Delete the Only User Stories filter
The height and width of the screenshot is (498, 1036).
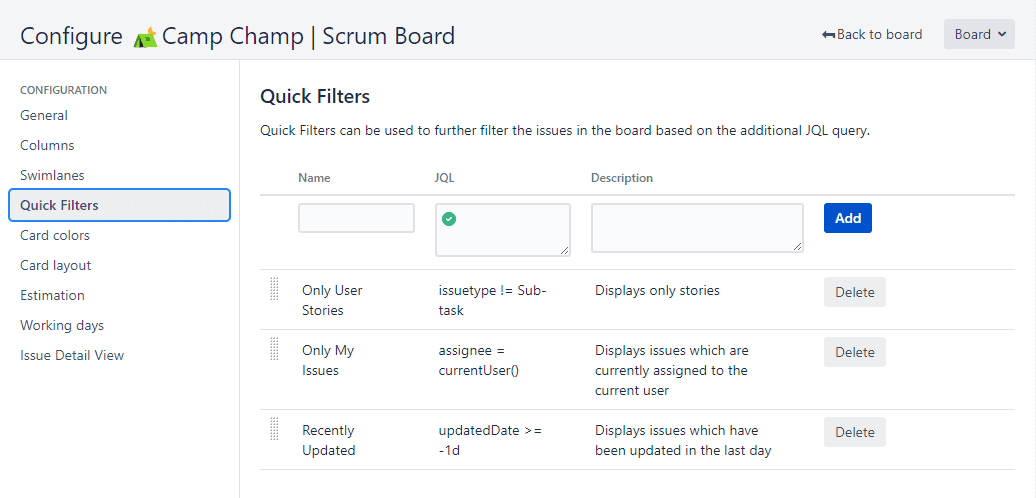855,293
